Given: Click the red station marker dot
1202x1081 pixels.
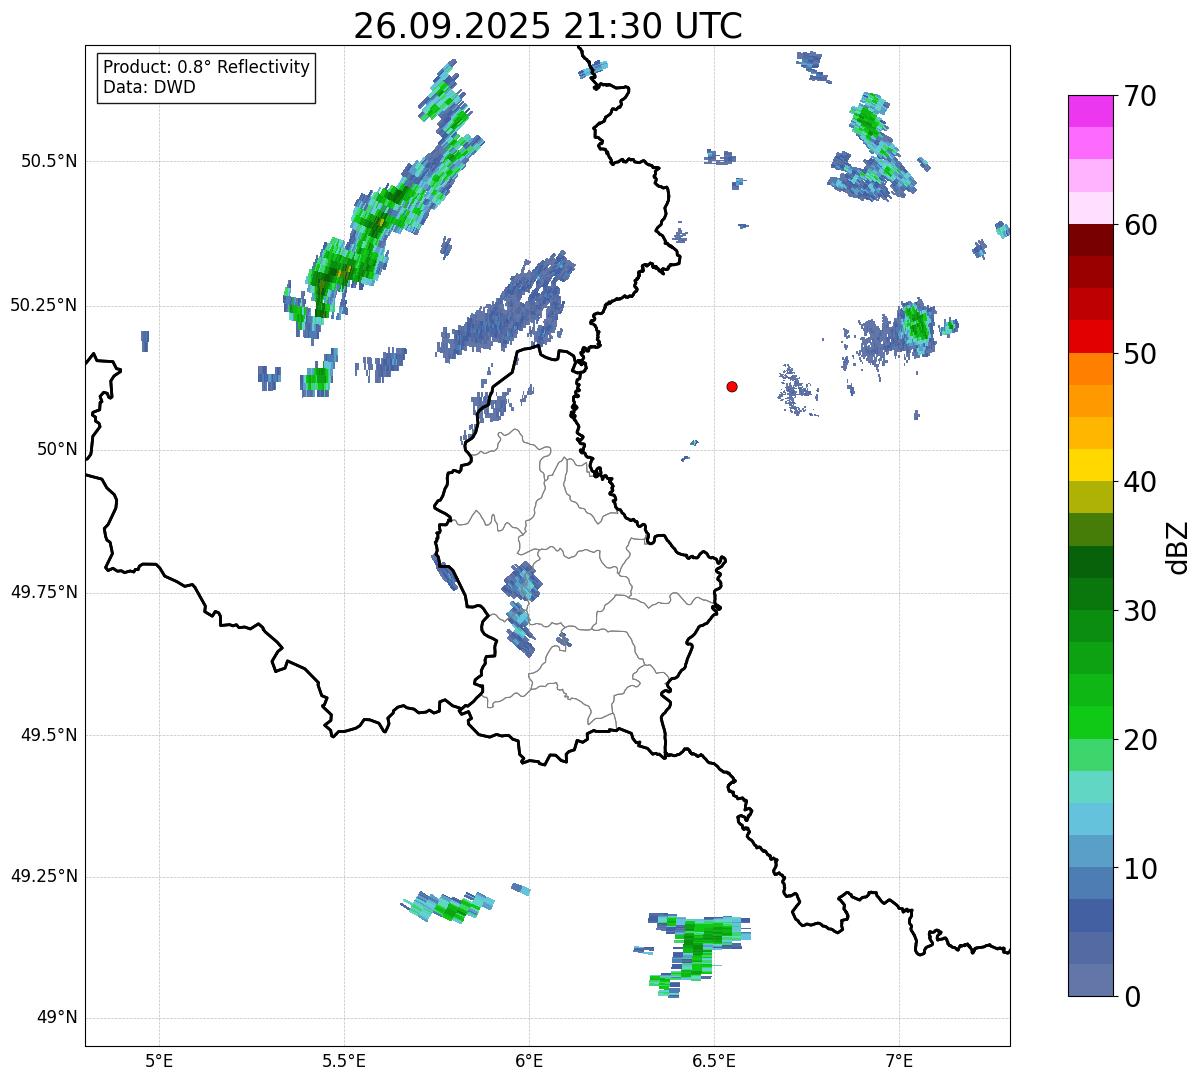Looking at the screenshot, I should coord(732,386).
